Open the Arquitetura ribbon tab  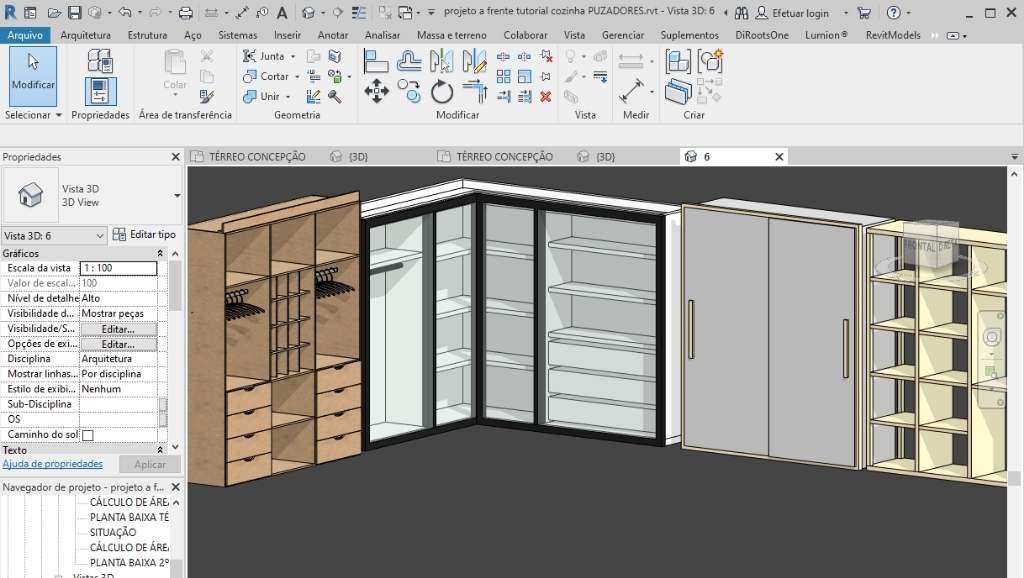85,35
